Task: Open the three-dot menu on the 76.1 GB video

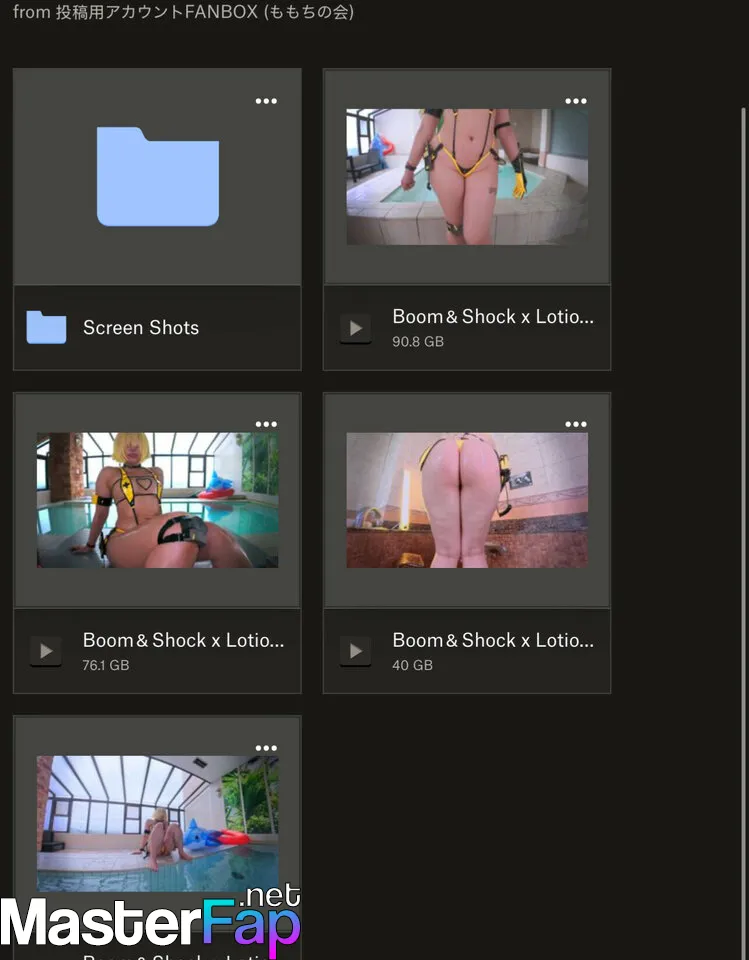Action: point(266,424)
